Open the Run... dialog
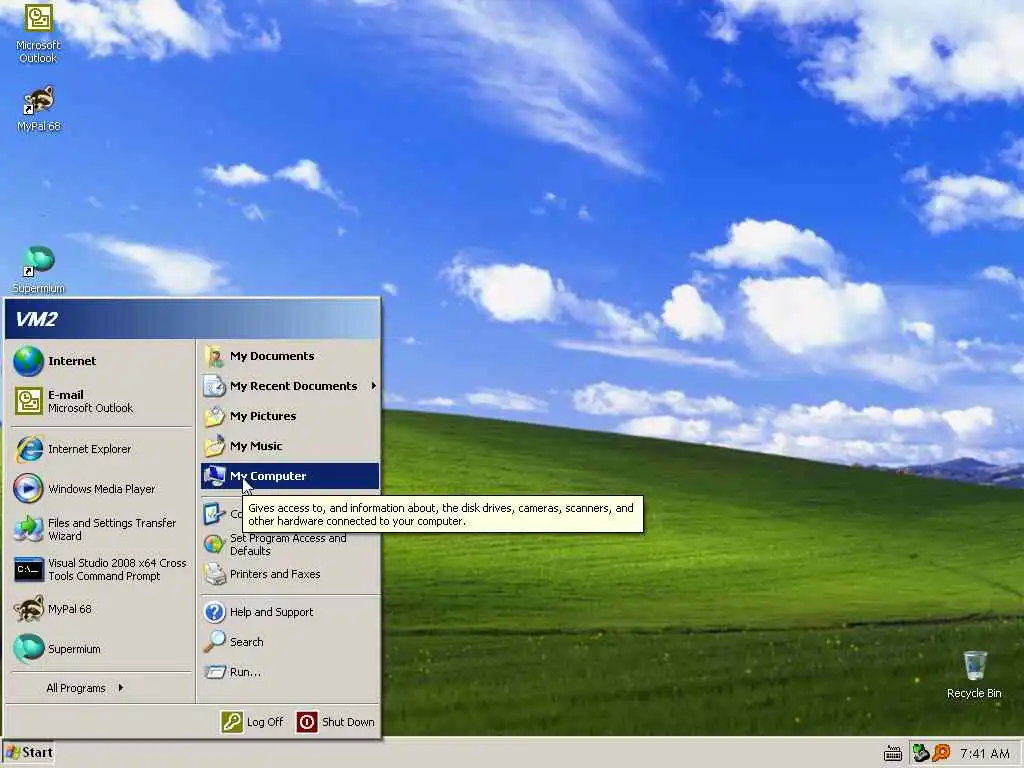The height and width of the screenshot is (768, 1024). (x=290, y=672)
